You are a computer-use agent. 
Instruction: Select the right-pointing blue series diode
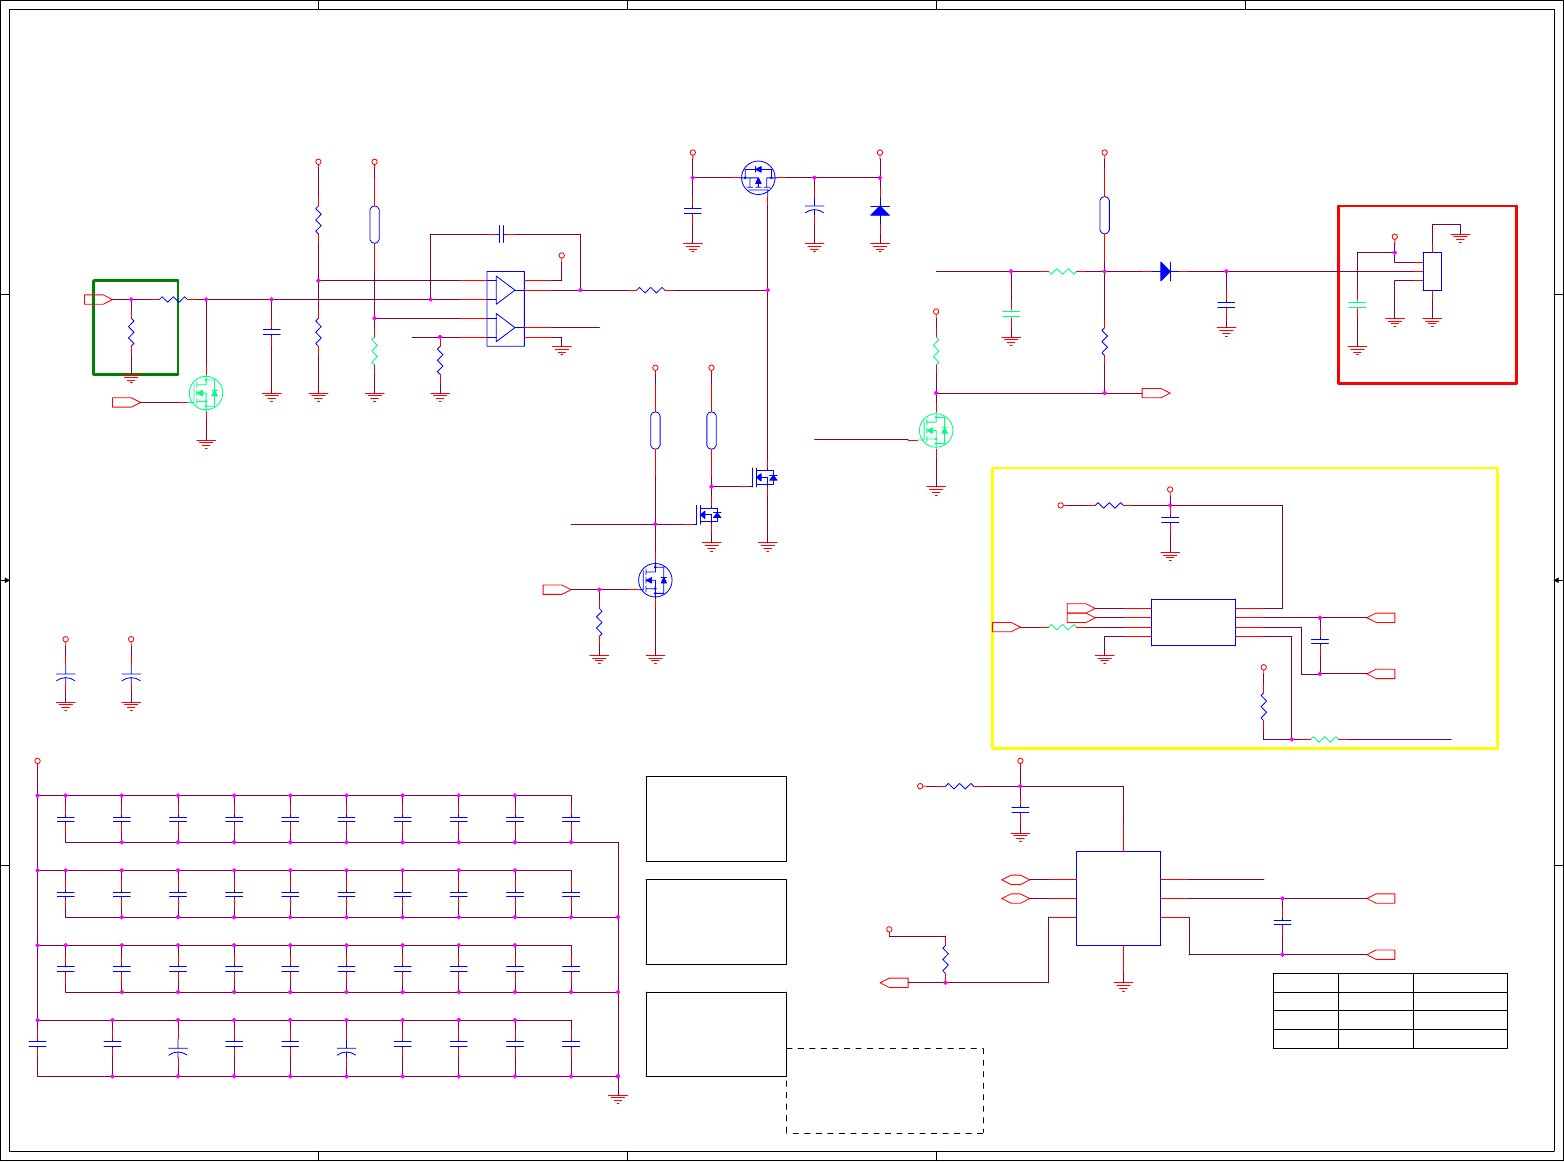(1165, 271)
